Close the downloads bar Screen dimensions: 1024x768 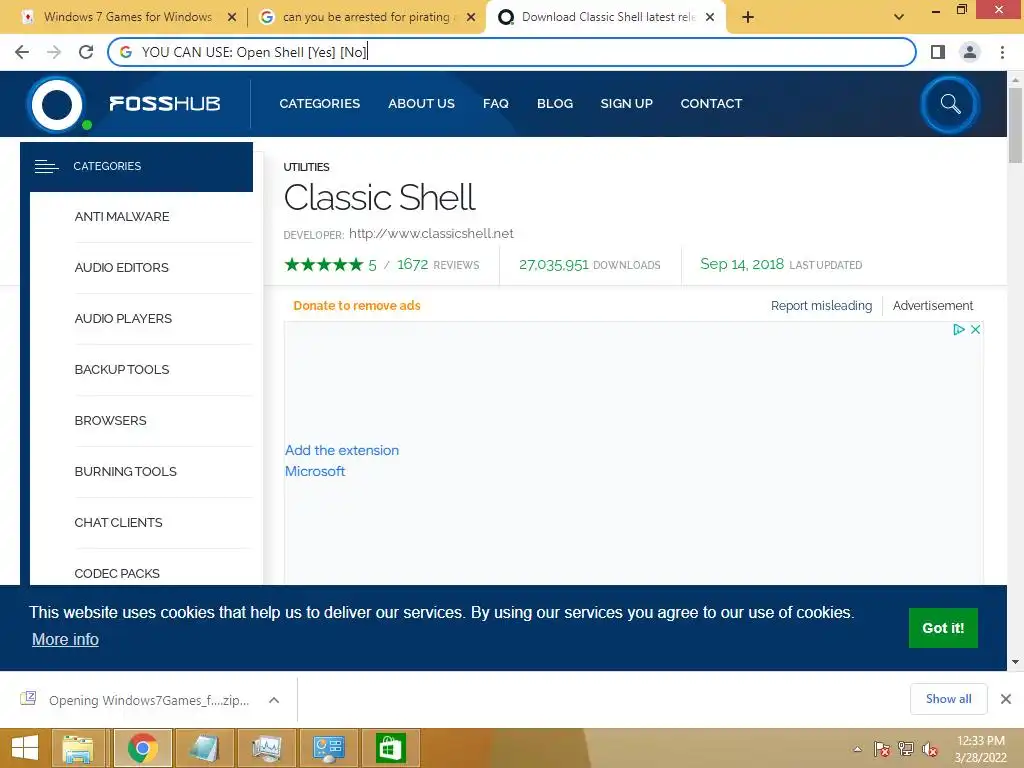tap(1006, 699)
